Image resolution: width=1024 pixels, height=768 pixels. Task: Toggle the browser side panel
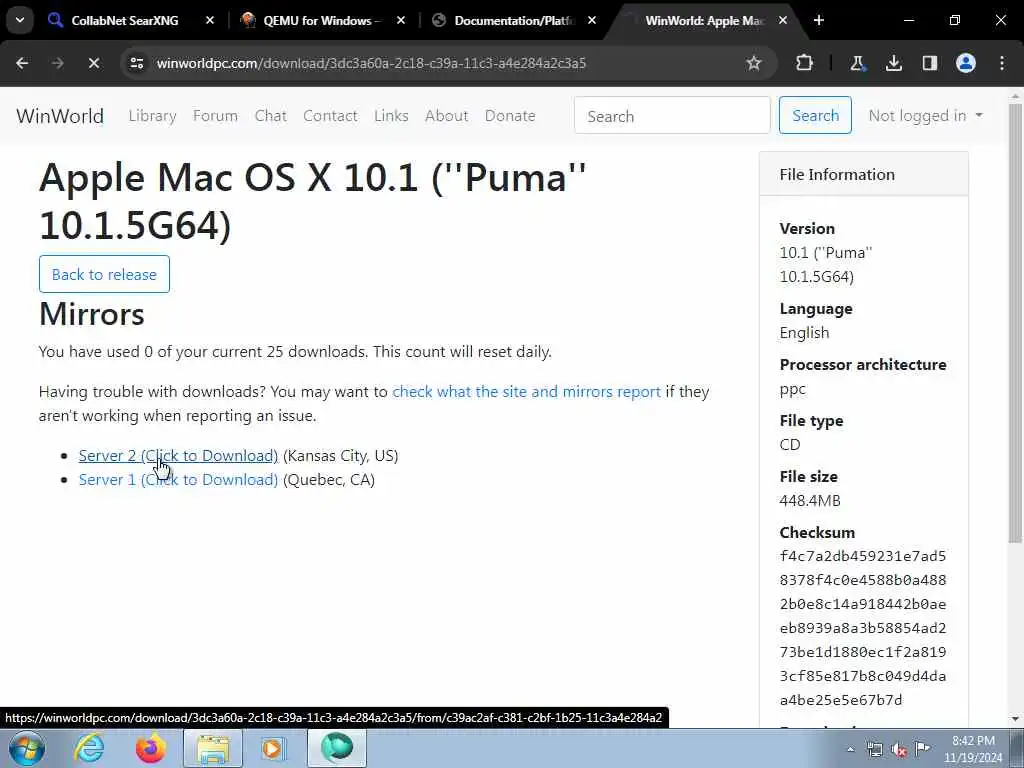930,63
